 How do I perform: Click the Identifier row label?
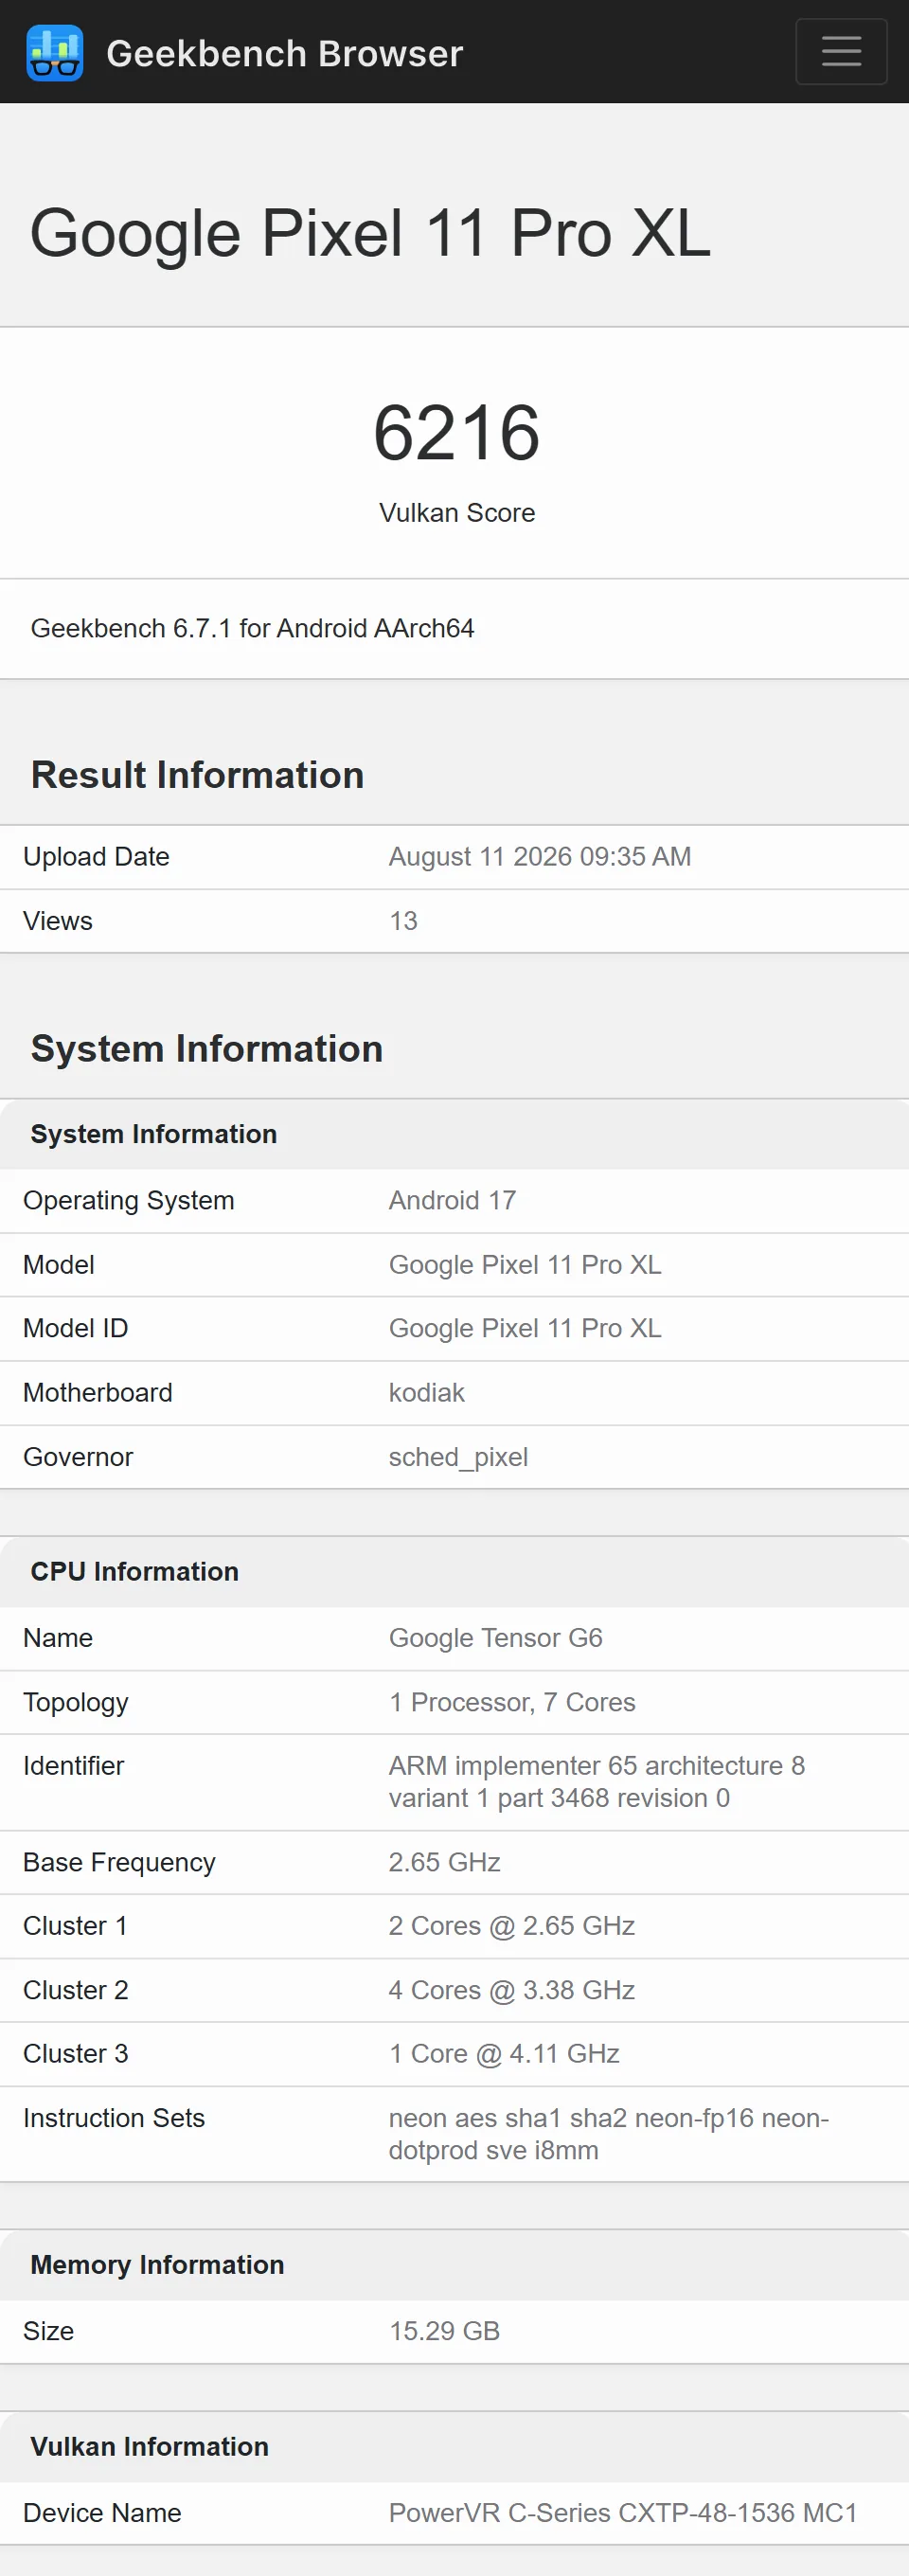73,1766
